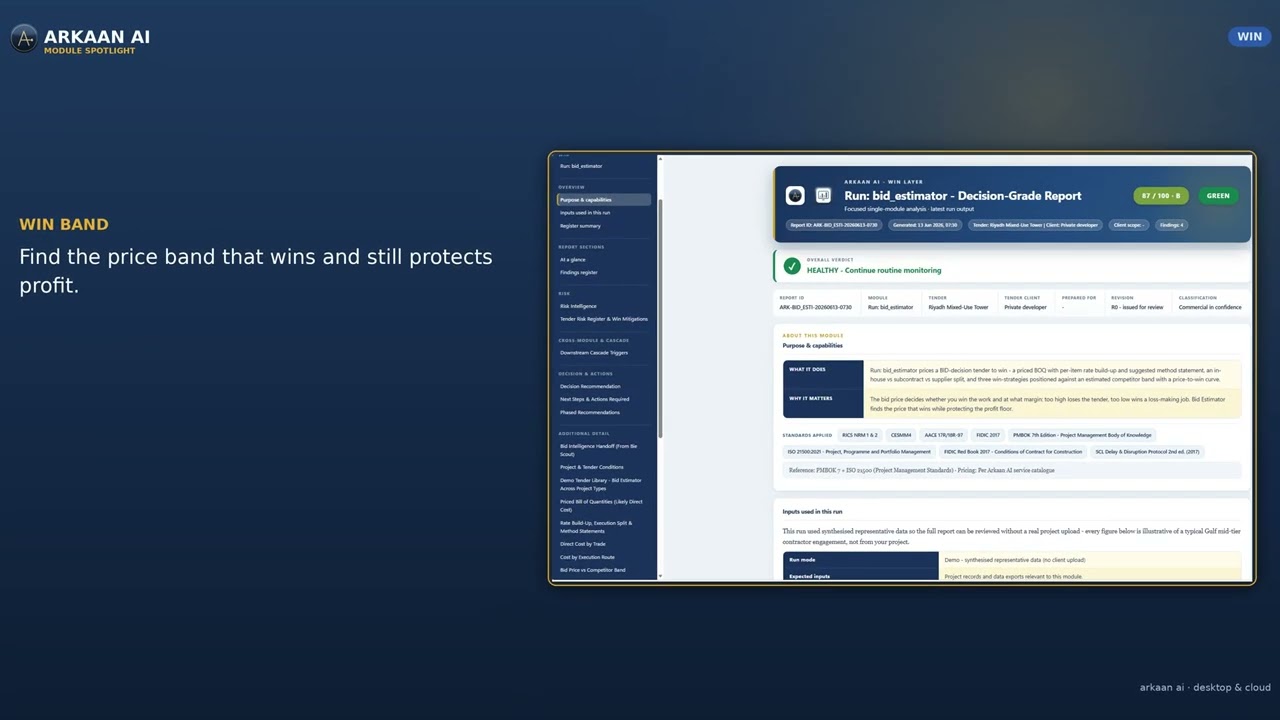Open Priced Bill of Quantities sidebar link
1280x720 pixels.
tap(601, 505)
